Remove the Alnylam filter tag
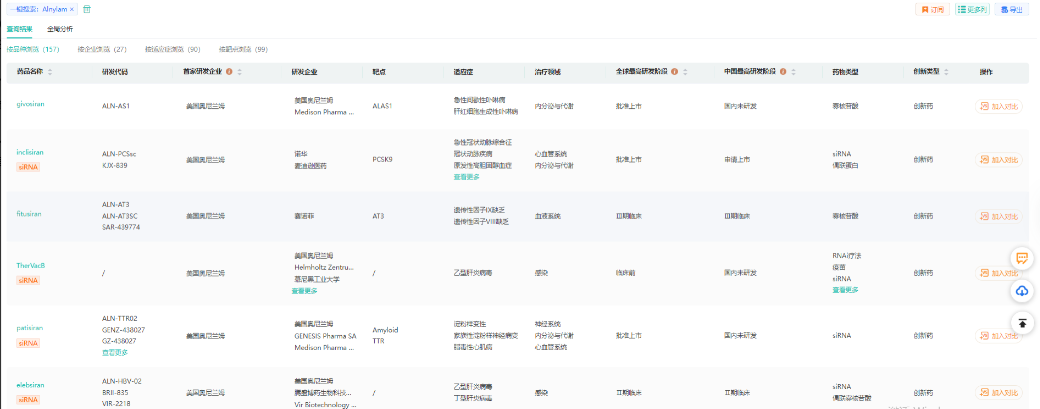 tap(72, 9)
